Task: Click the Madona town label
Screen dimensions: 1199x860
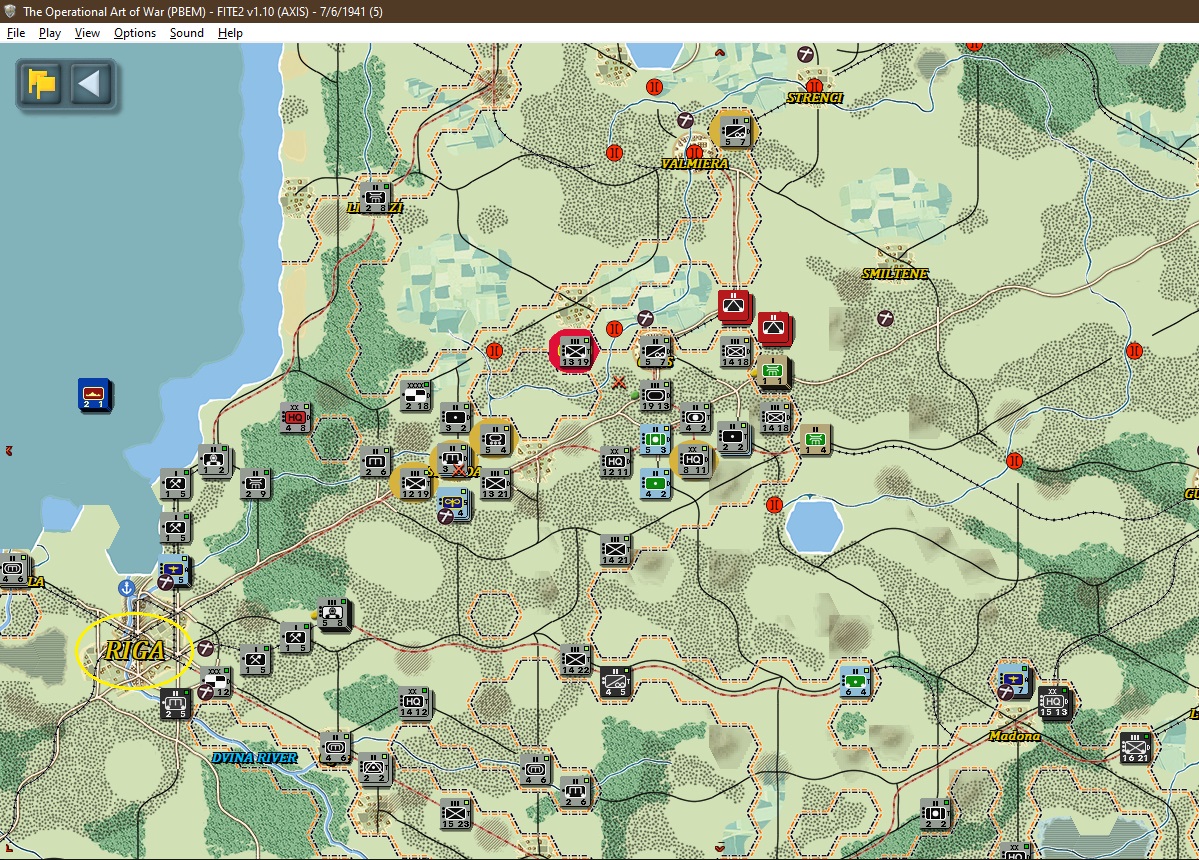Action: (x=1014, y=735)
